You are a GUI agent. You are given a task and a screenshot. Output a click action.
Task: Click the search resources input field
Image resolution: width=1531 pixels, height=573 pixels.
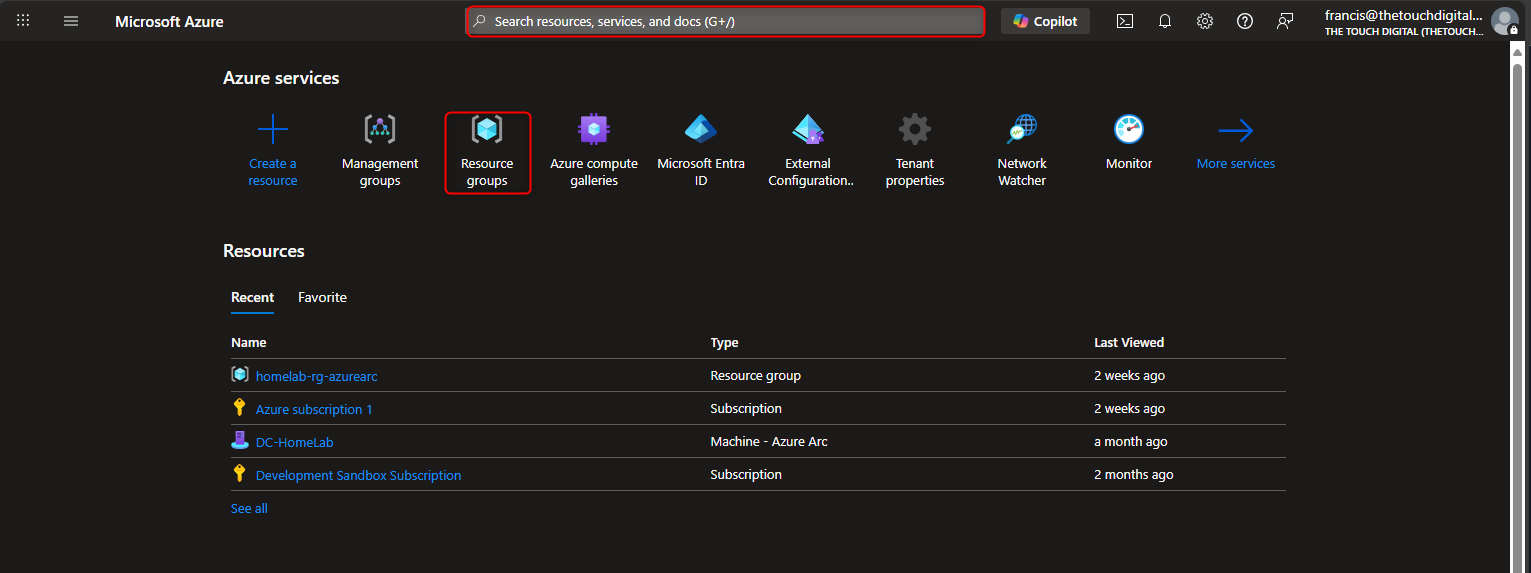coord(726,21)
